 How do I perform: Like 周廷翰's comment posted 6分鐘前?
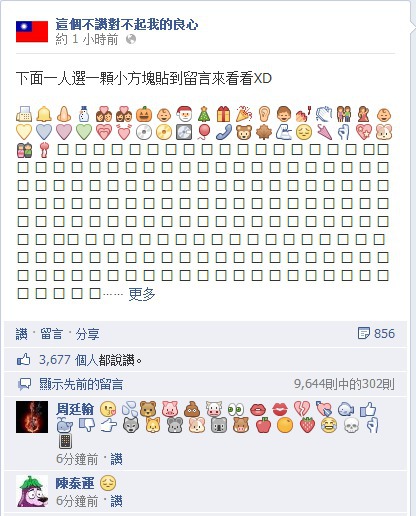click(116, 459)
